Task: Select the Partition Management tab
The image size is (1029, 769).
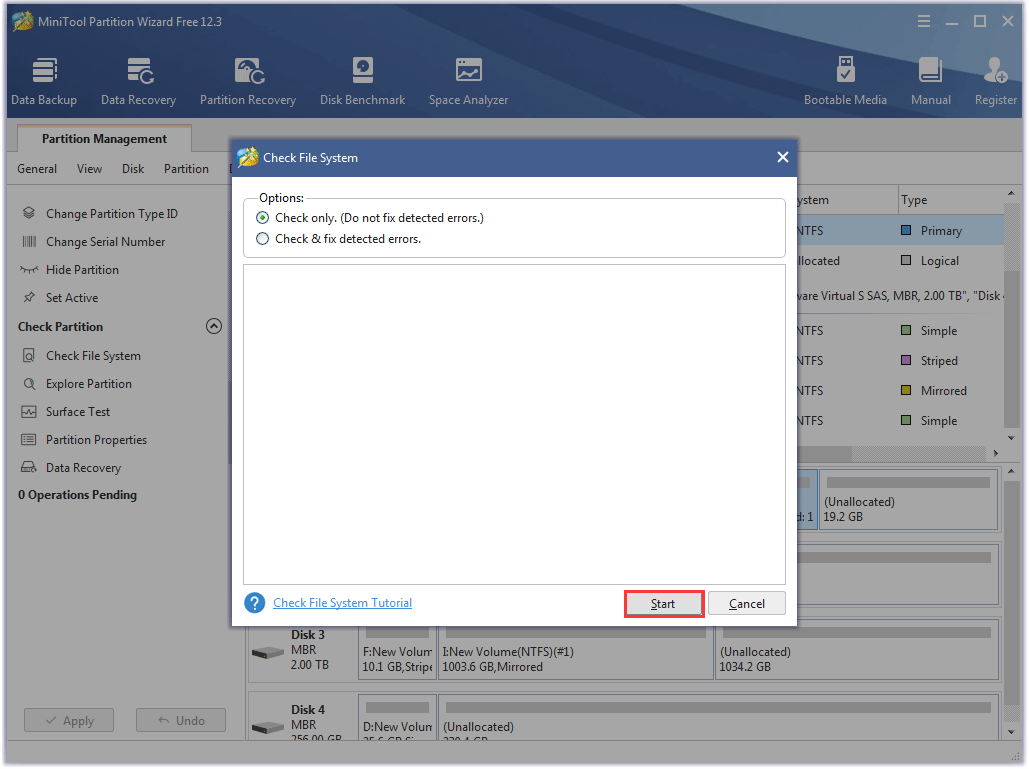Action: (x=104, y=138)
